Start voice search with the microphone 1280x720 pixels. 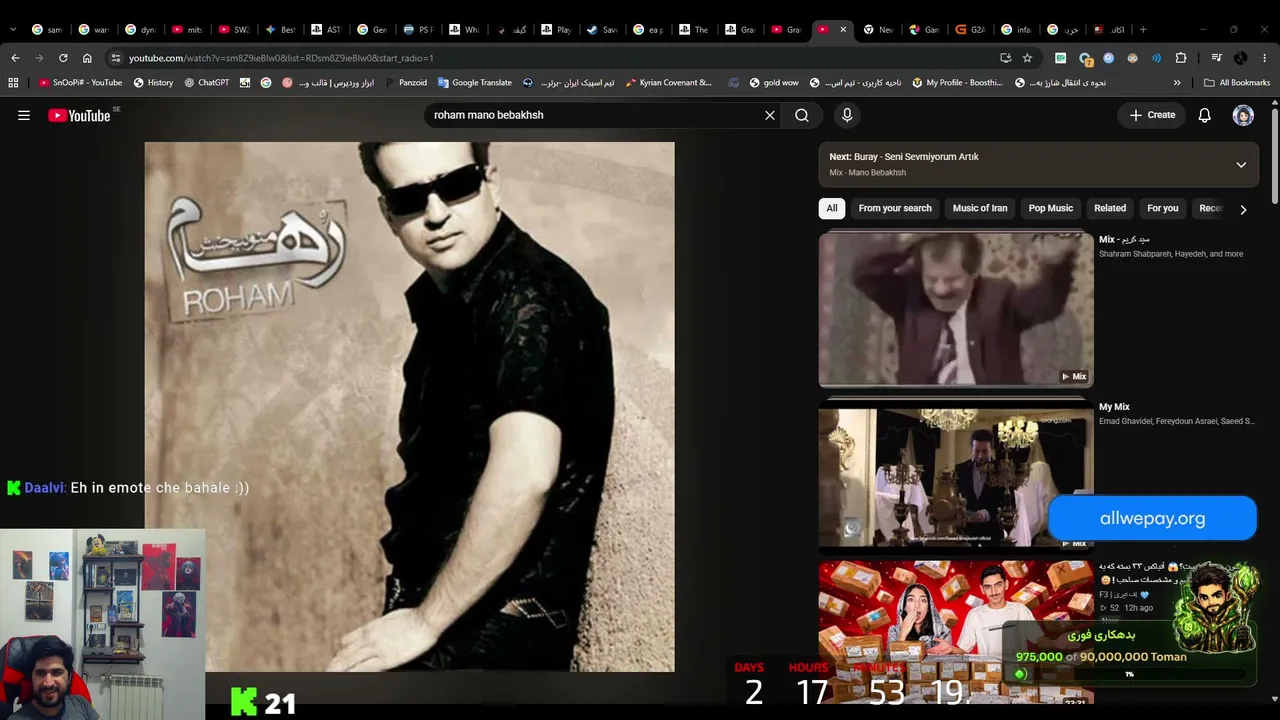pyautogui.click(x=847, y=115)
